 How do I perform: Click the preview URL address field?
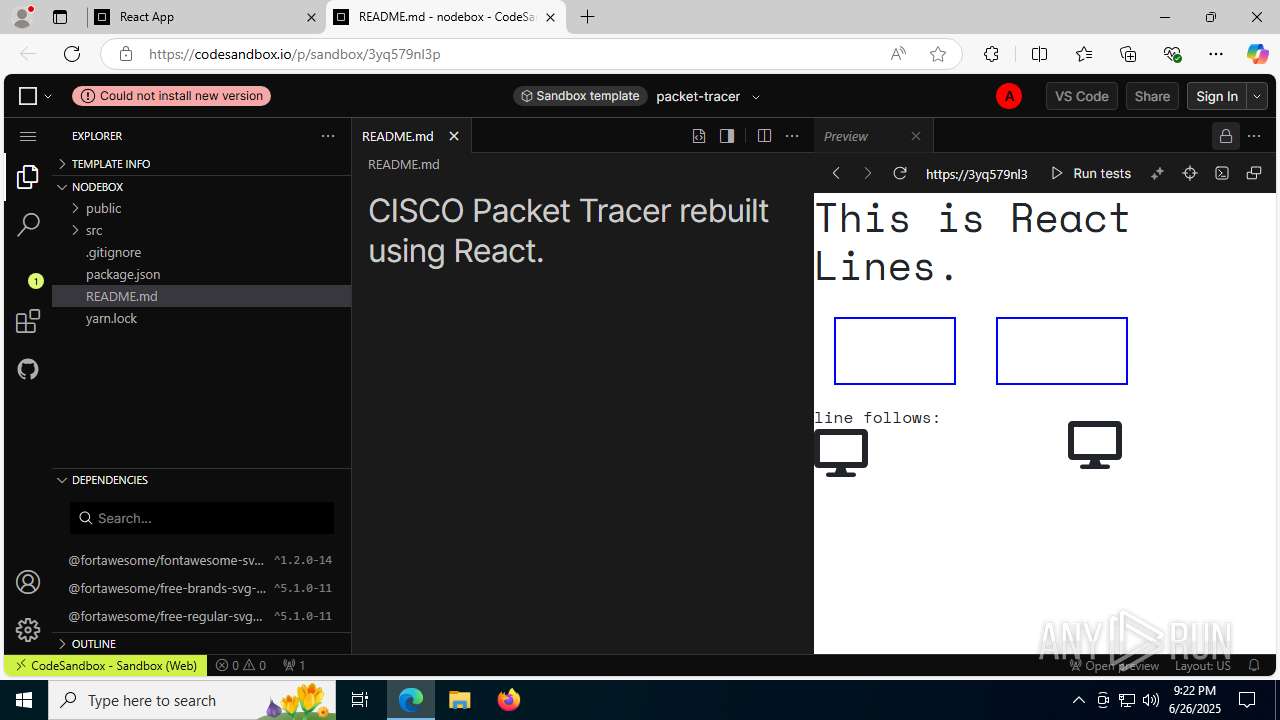click(977, 174)
